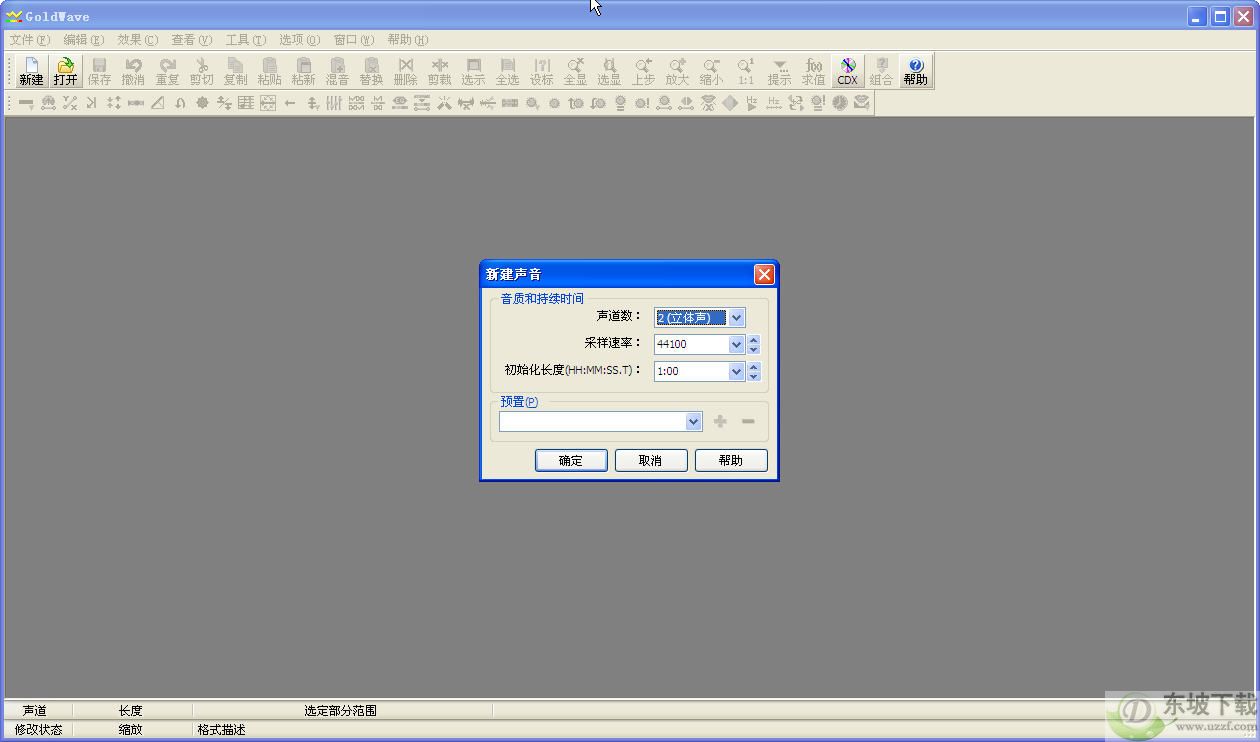Click the plus button to add a preset

720,421
